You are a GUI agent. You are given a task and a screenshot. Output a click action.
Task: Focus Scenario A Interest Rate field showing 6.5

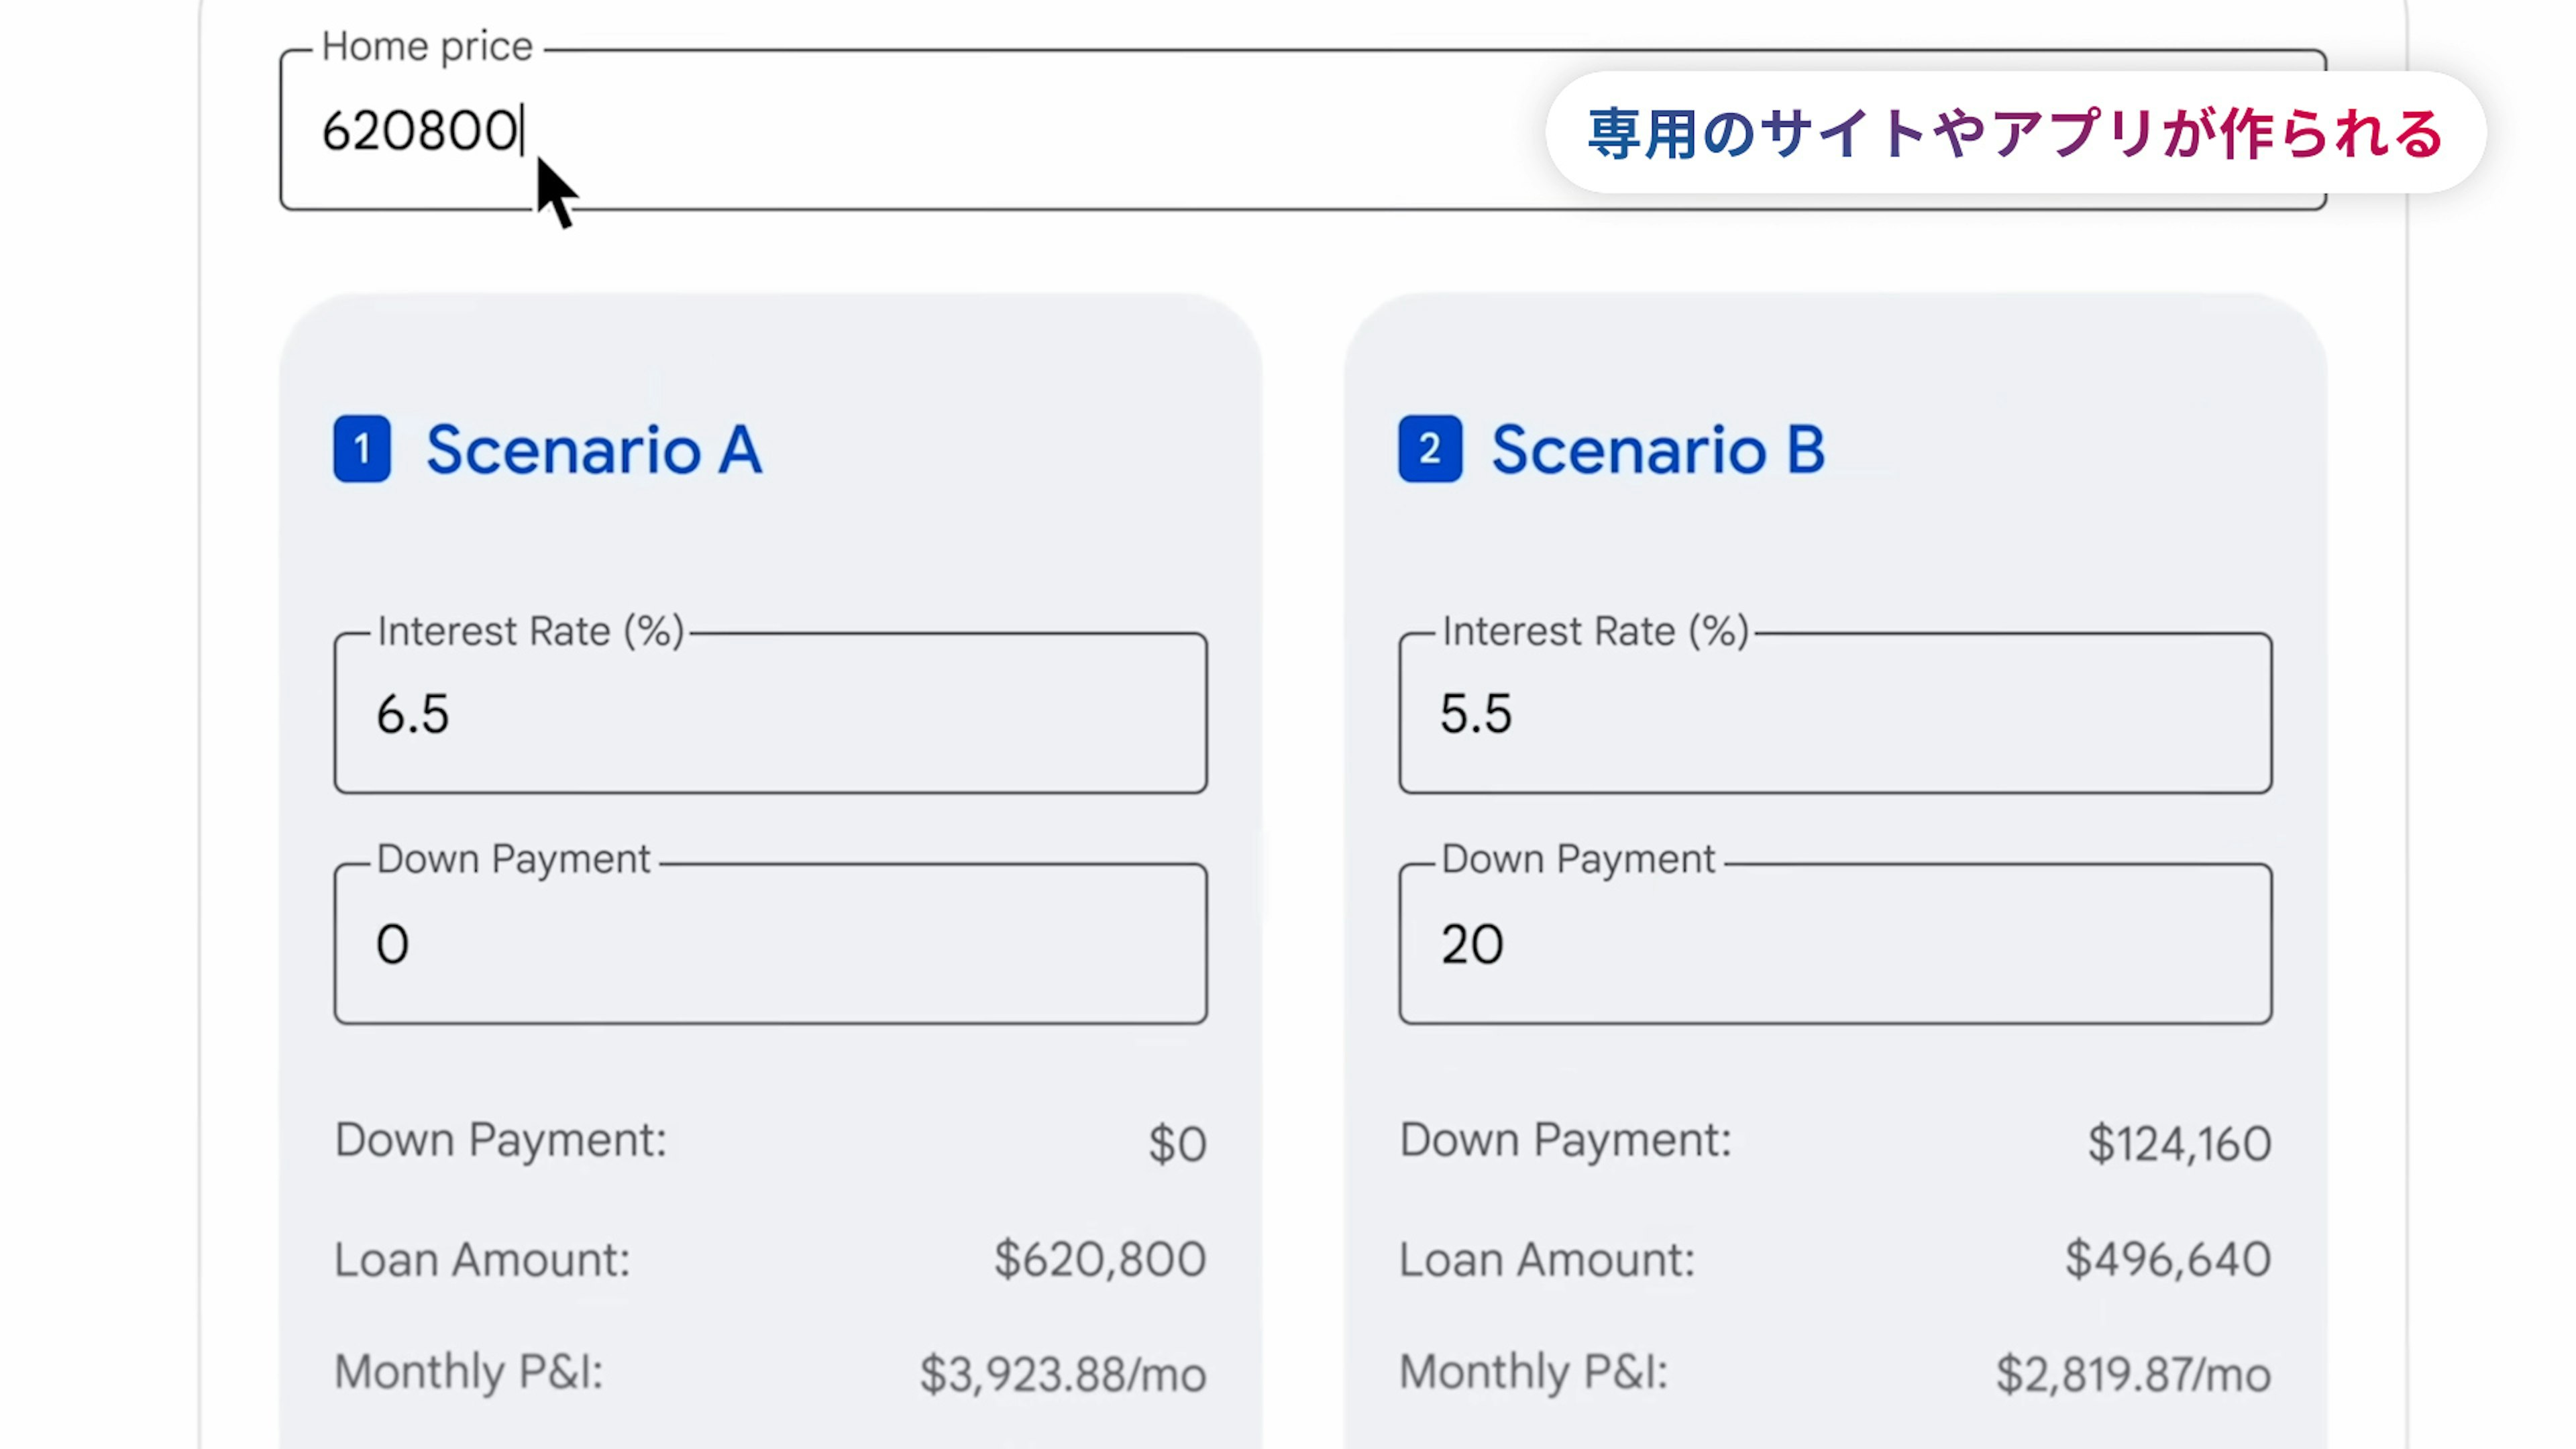(x=770, y=714)
